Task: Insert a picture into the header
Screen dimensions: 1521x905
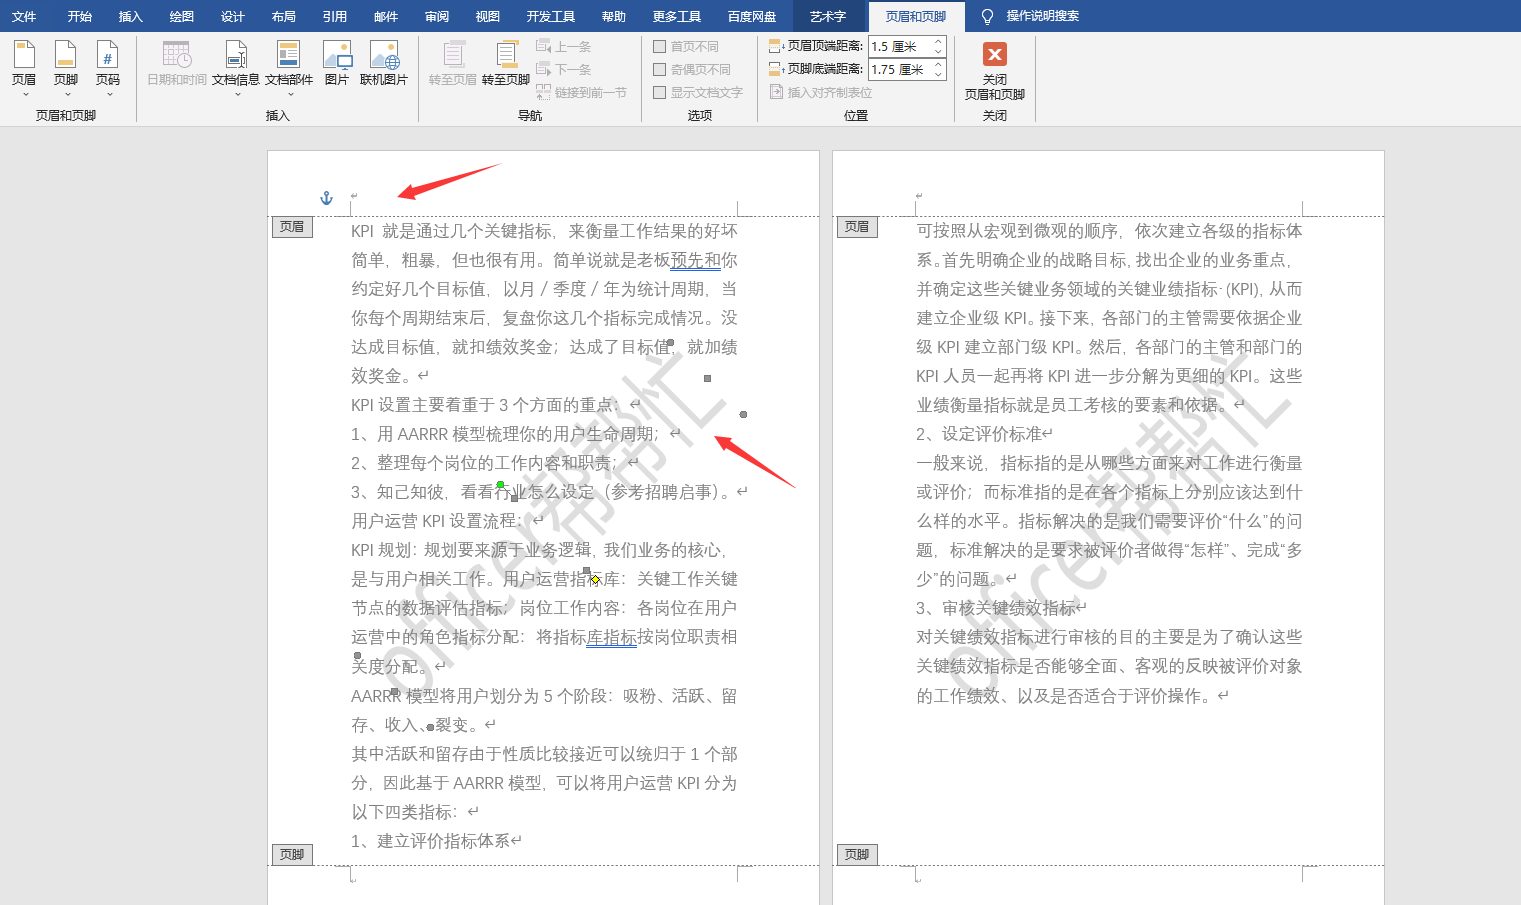Action: pos(340,62)
